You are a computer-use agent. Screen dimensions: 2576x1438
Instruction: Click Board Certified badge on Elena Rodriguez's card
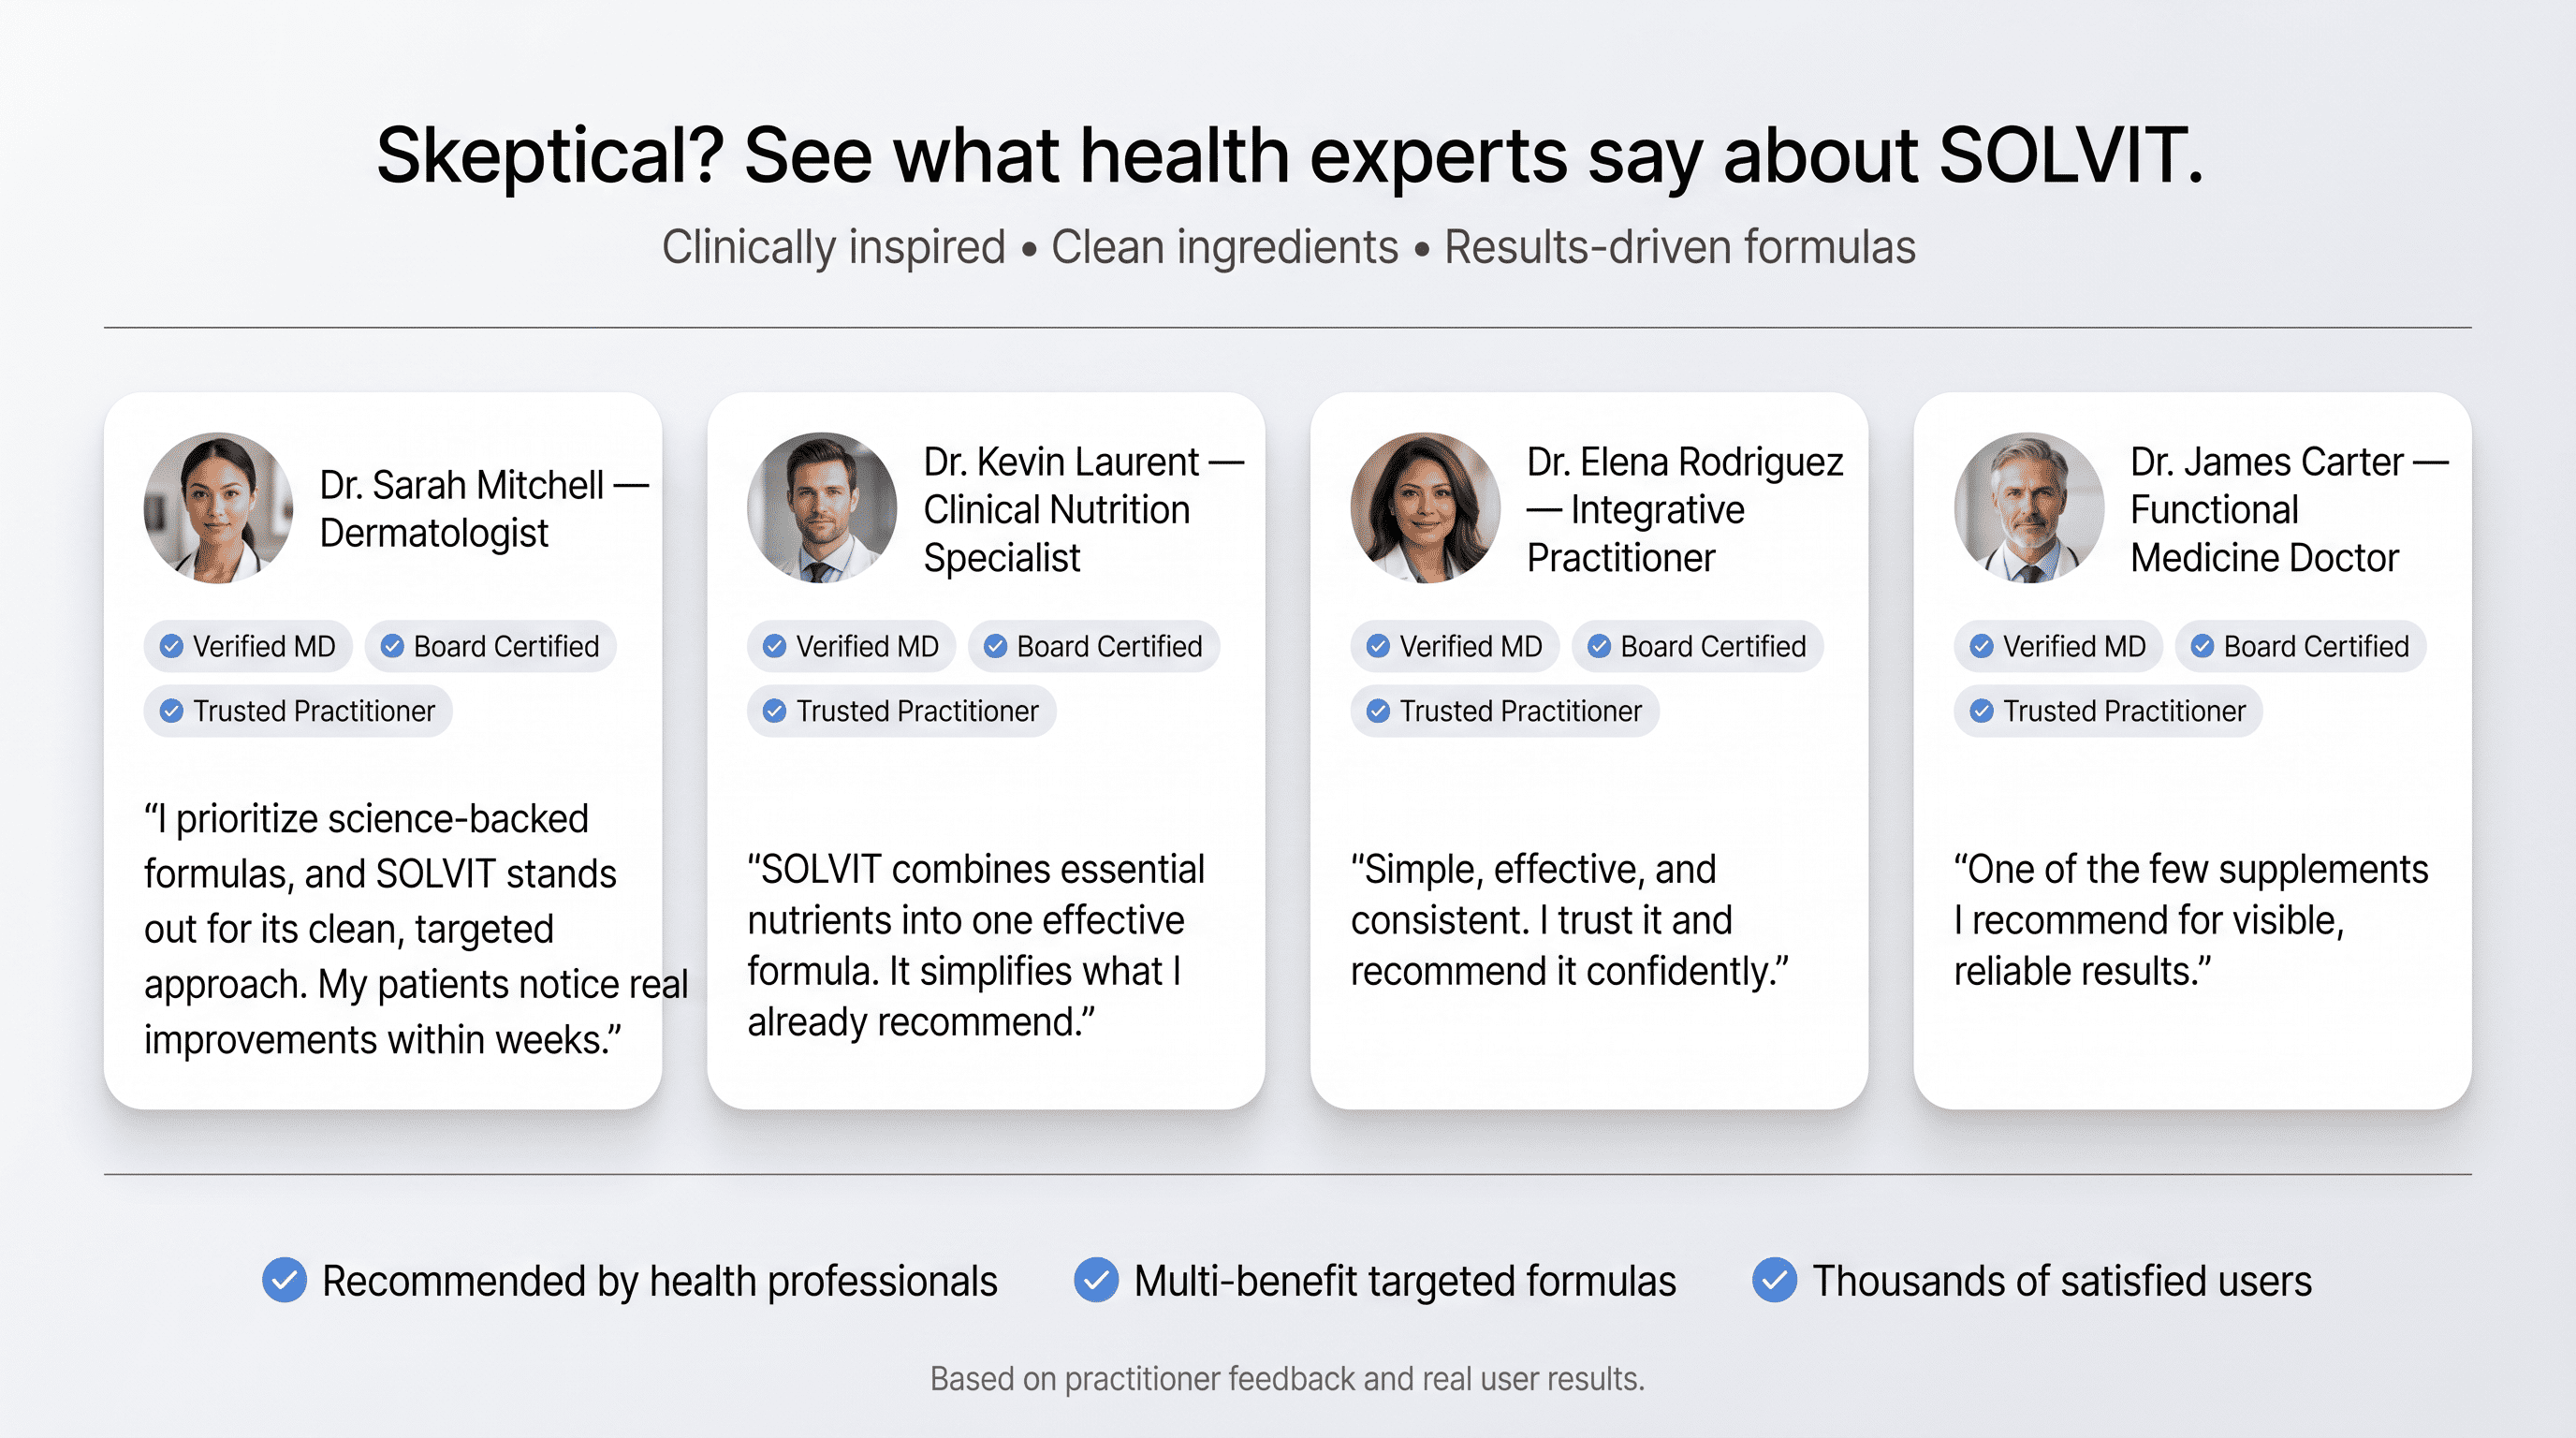1697,646
